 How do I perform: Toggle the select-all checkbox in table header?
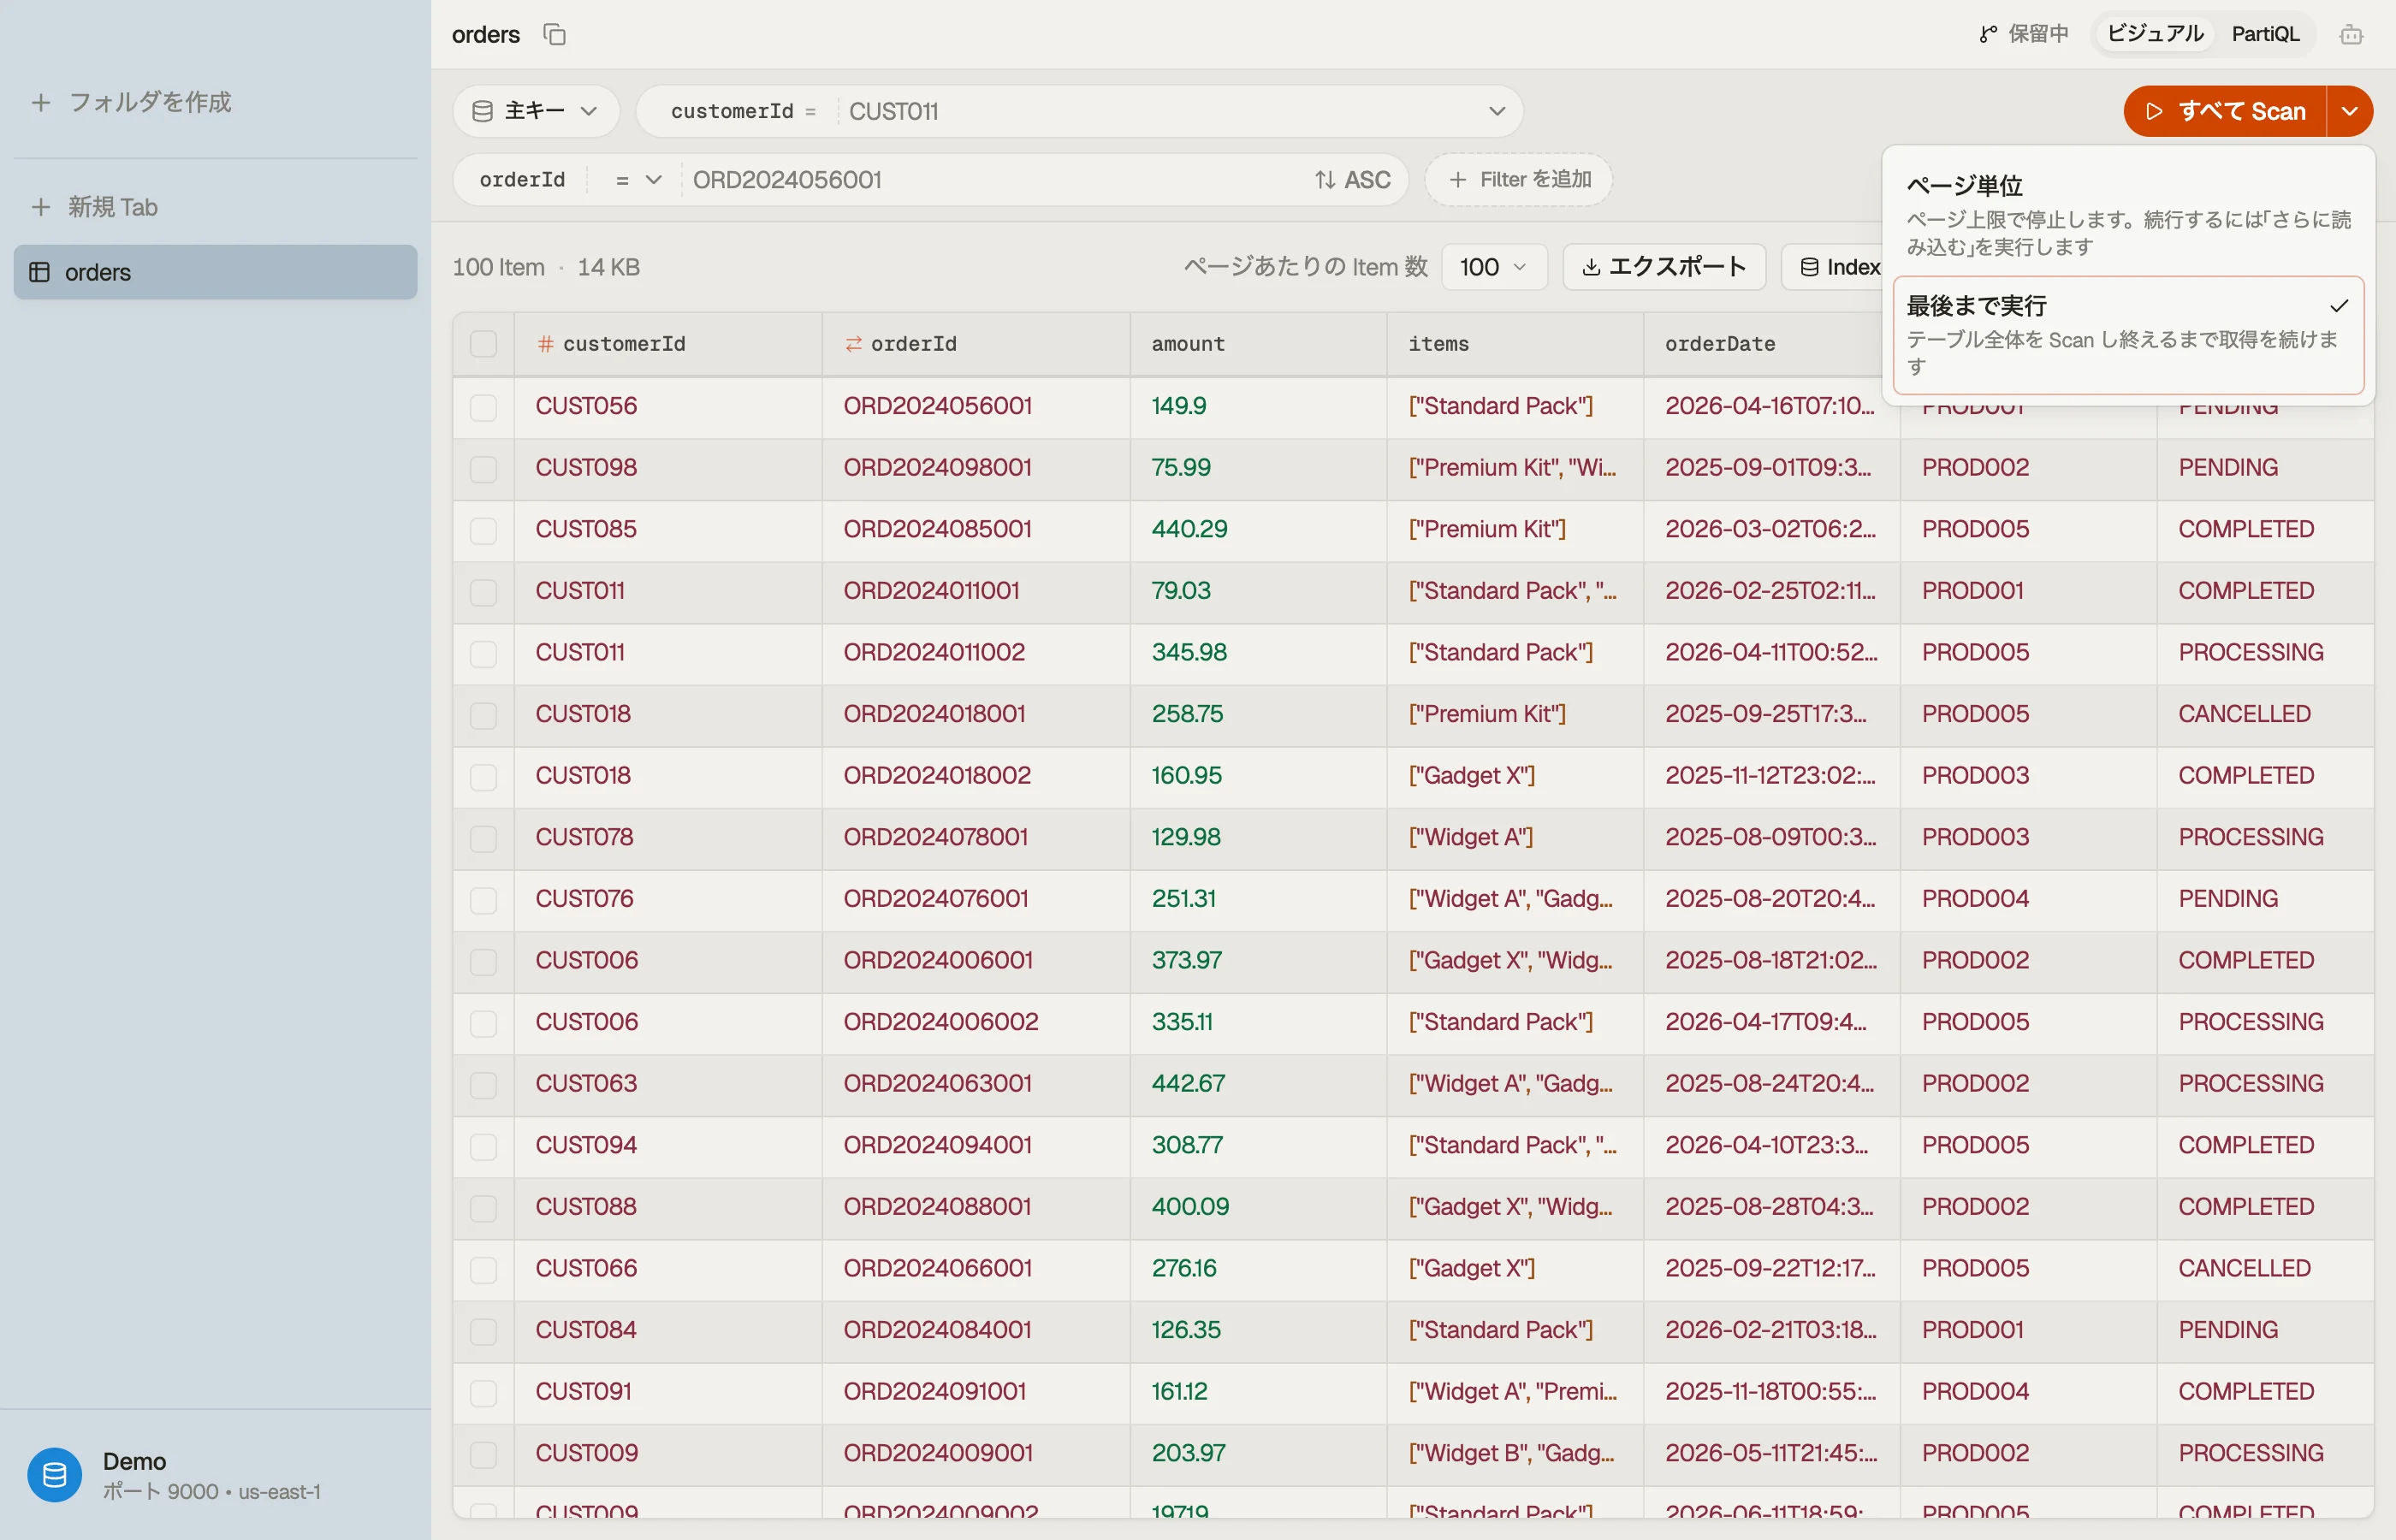coord(483,344)
